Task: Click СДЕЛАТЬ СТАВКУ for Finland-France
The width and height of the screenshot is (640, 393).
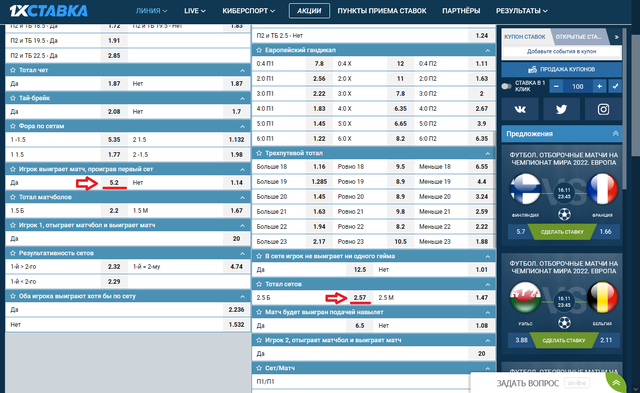Action: [562, 232]
